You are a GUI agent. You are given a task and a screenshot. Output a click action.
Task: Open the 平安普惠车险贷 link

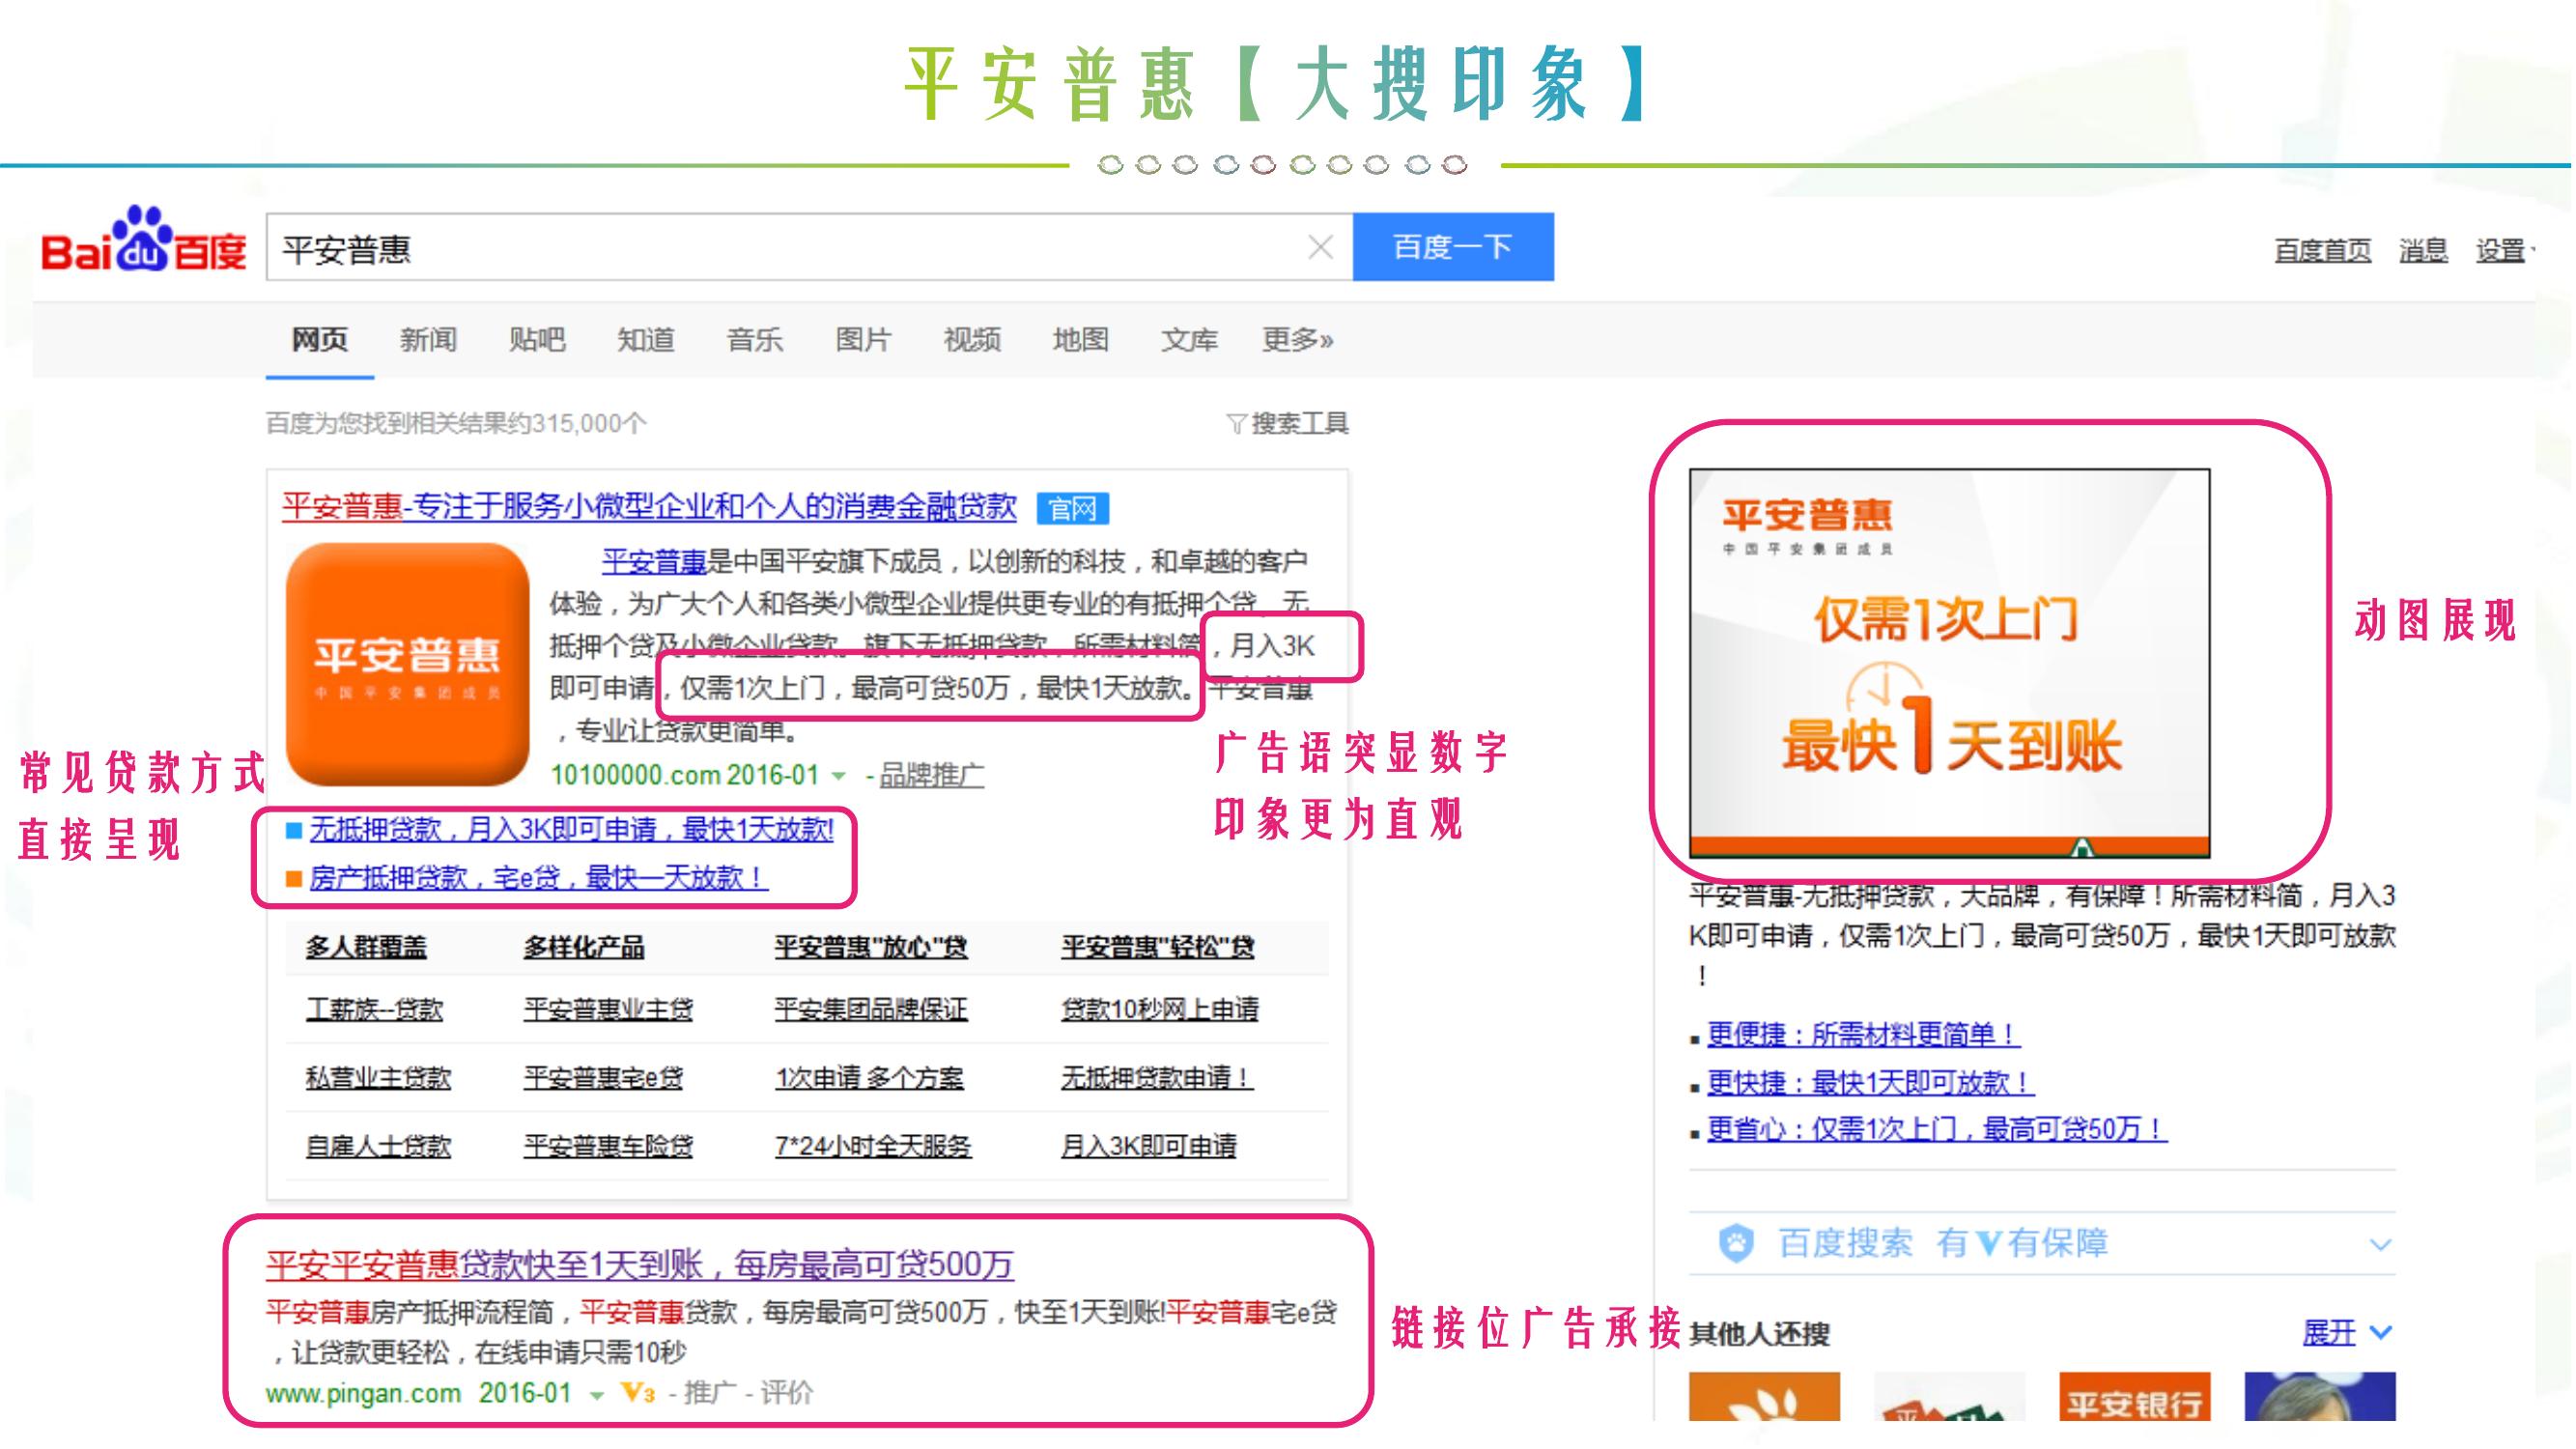pyautogui.click(x=608, y=1146)
